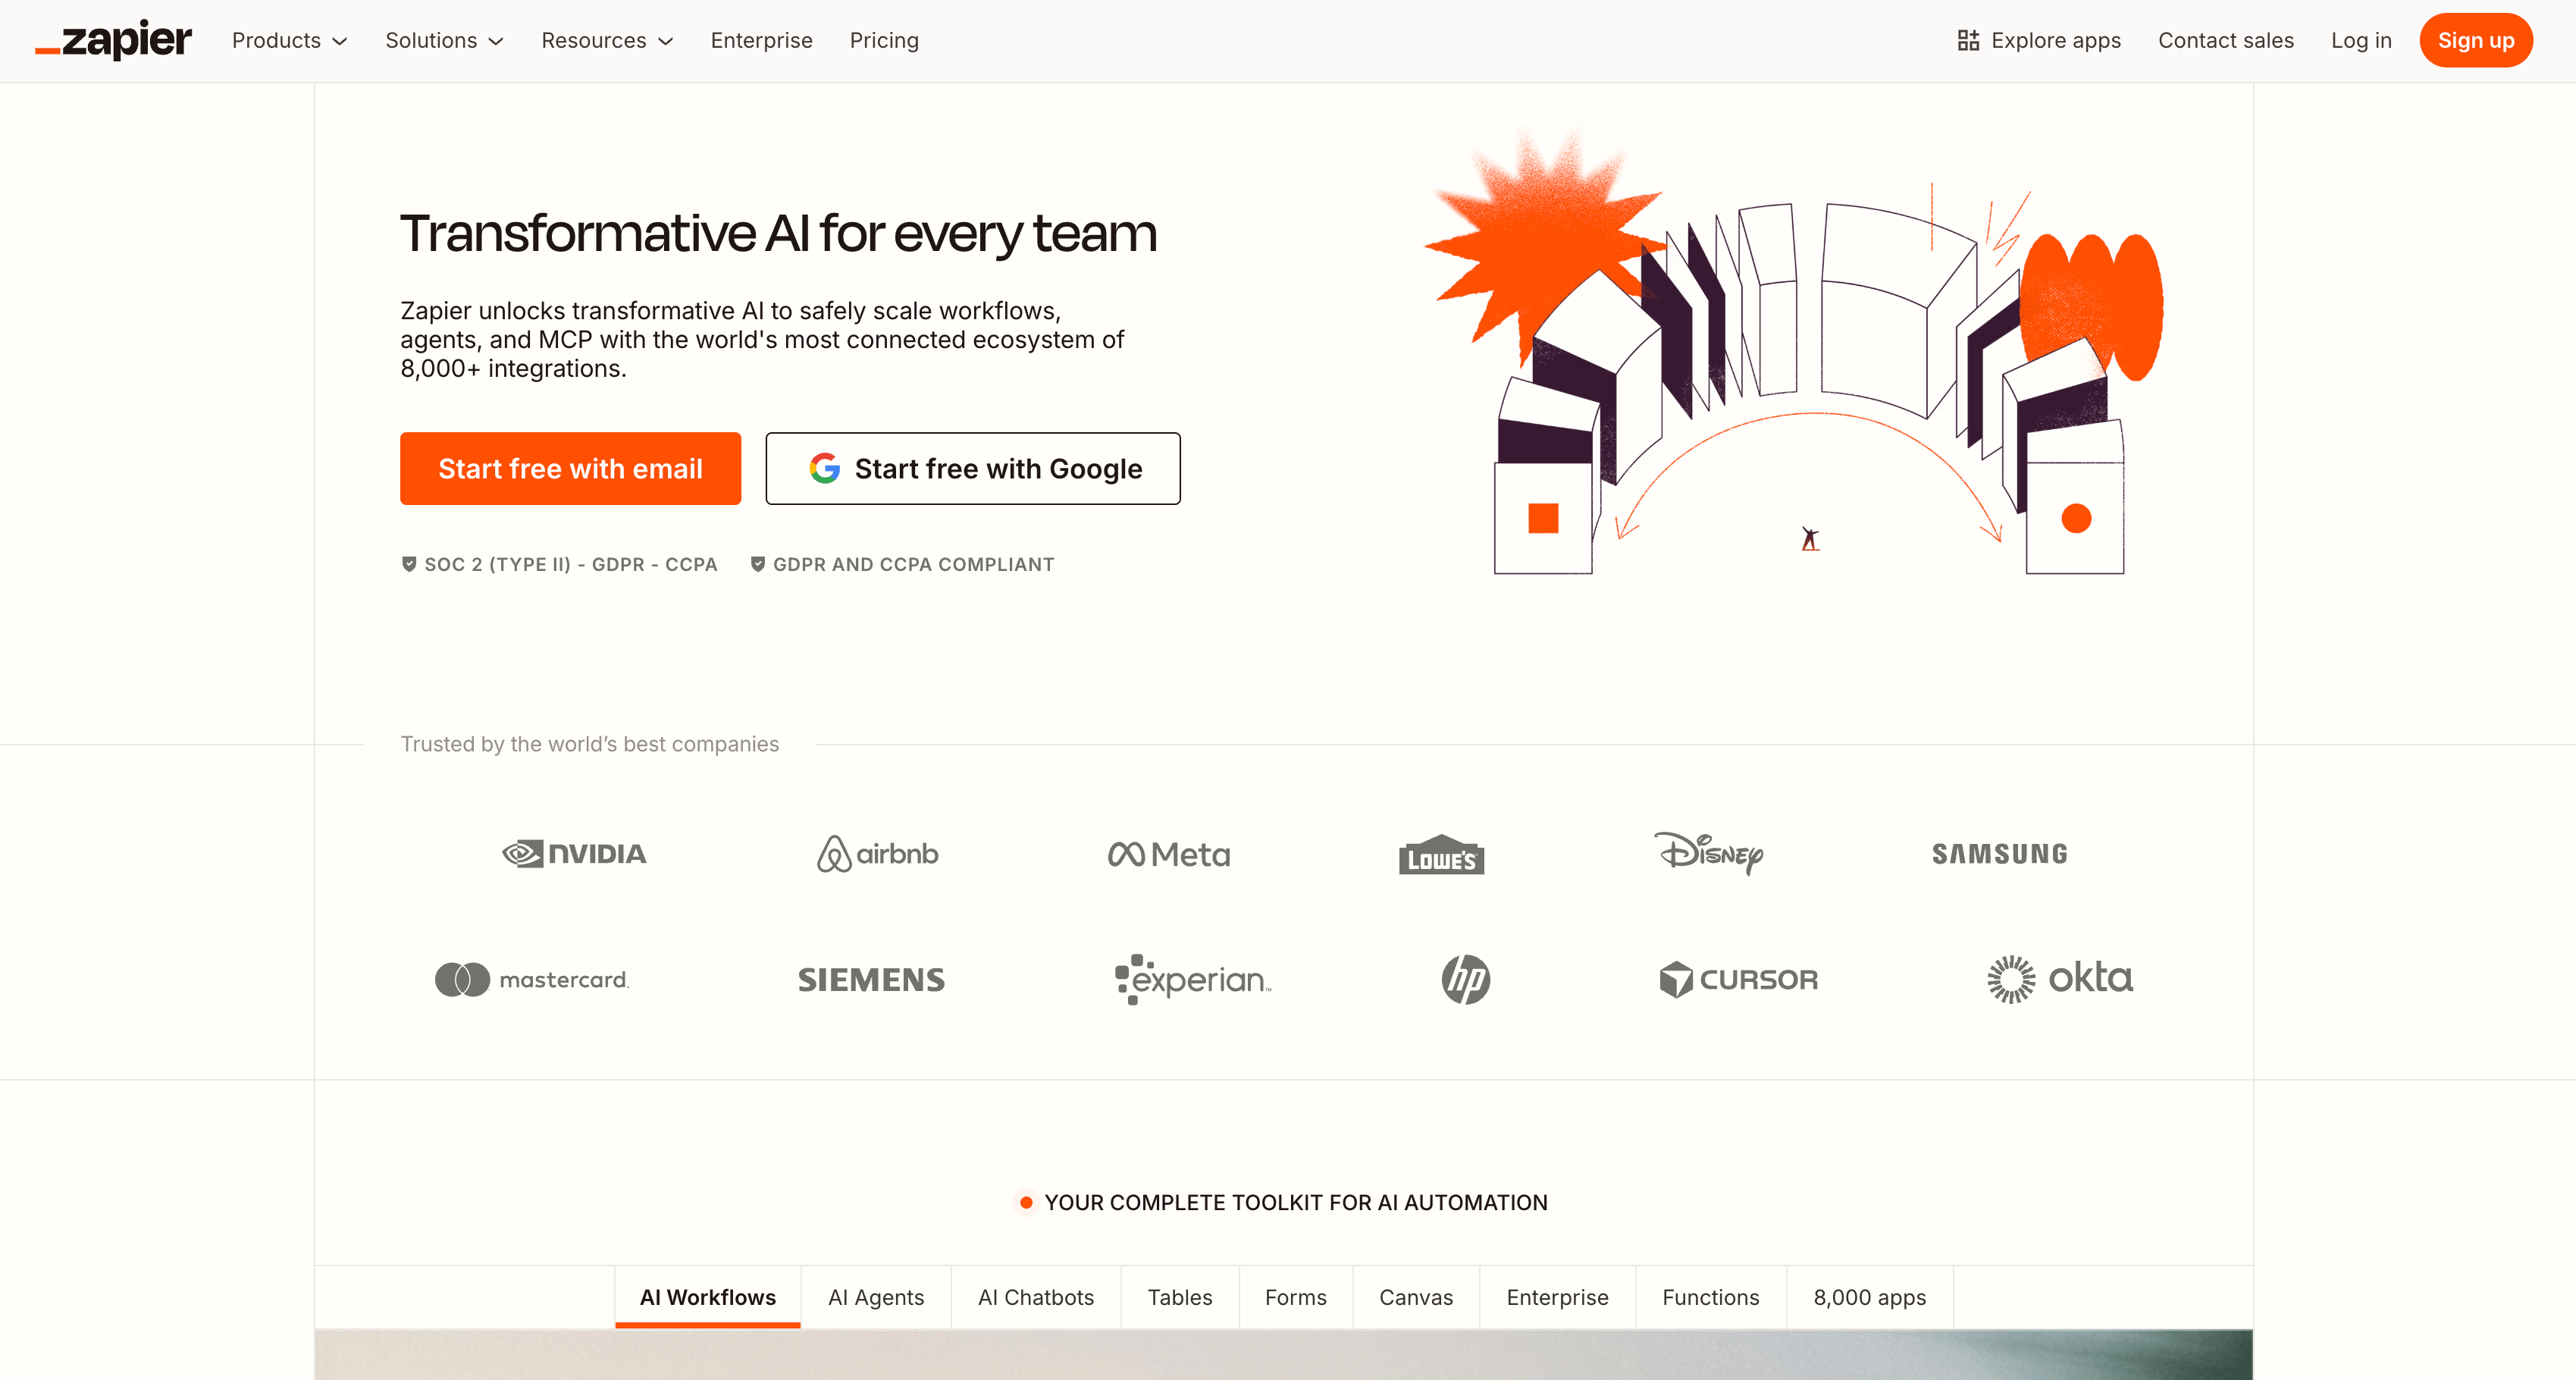Click the shield icon beside SOC 2 compliance text
The width and height of the screenshot is (2576, 1380).
409,564
